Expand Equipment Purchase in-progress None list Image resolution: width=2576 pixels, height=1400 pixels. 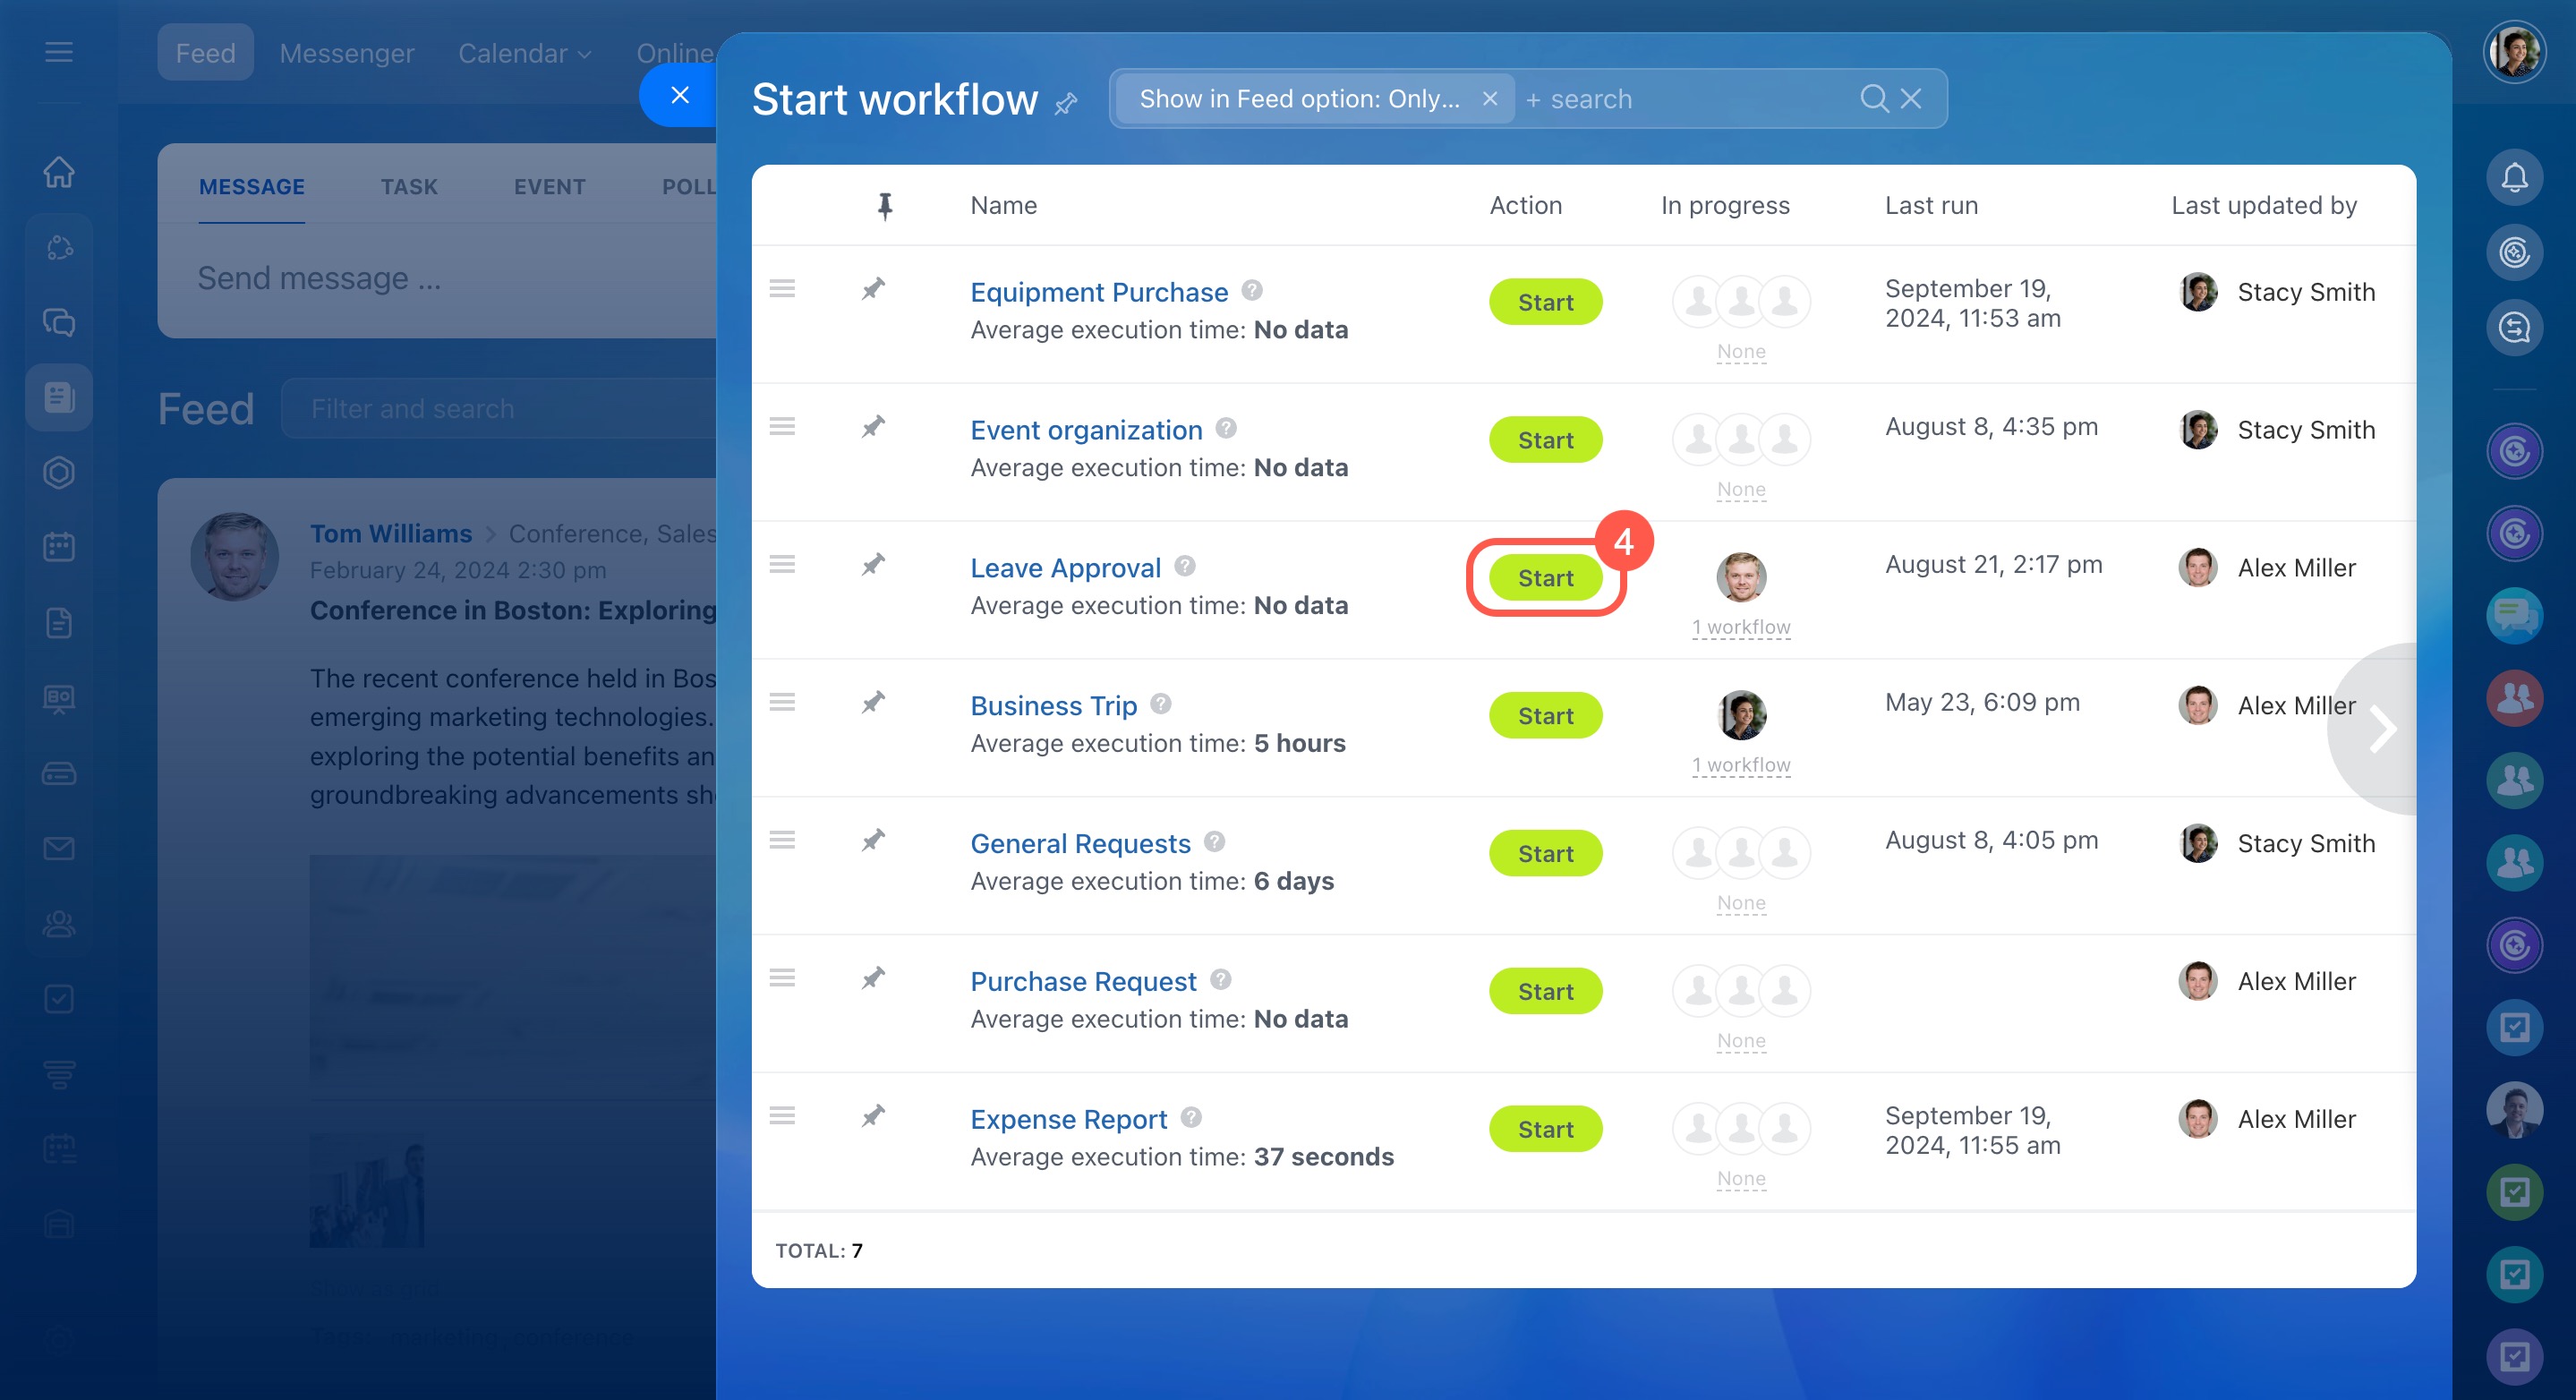(x=1741, y=351)
